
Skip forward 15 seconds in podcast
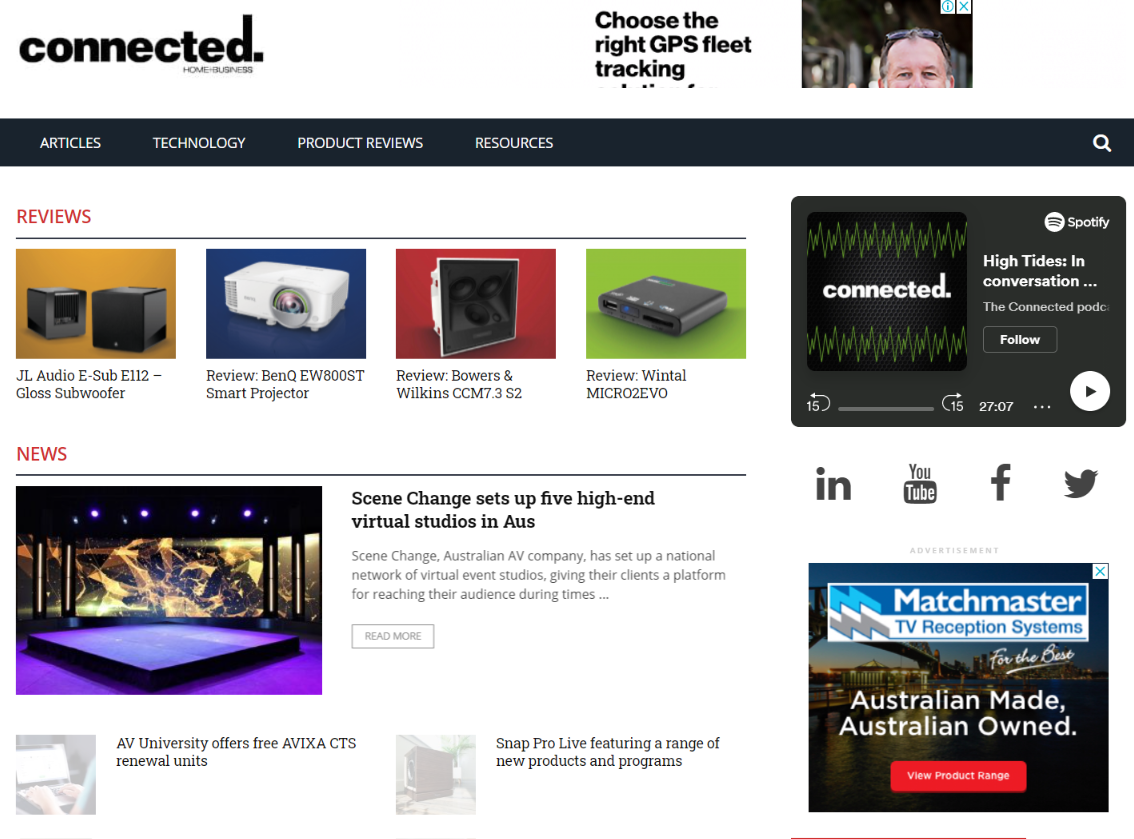952,403
